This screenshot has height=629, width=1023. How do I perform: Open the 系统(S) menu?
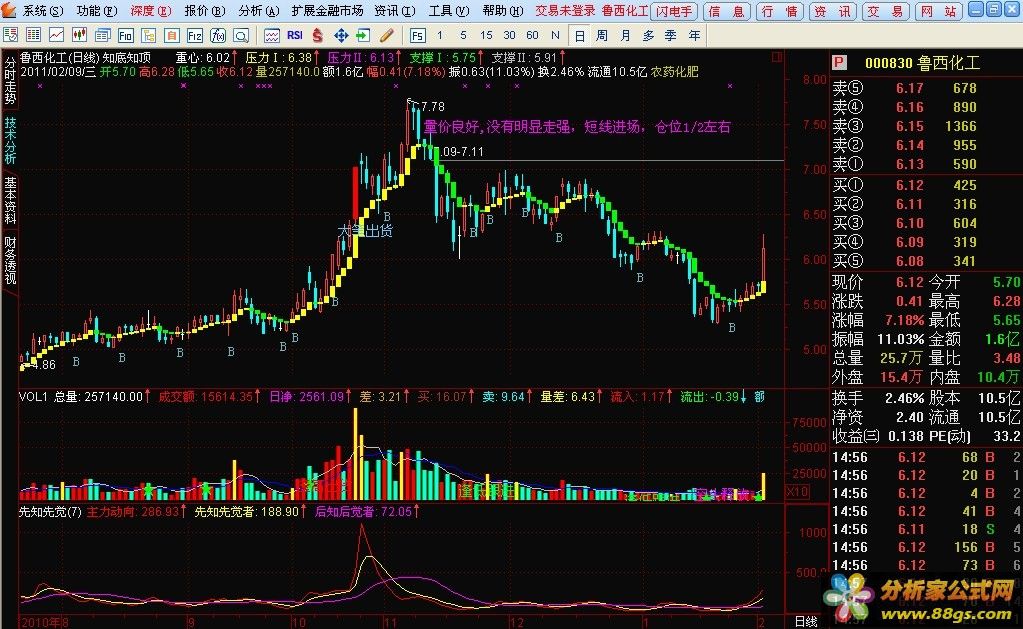[x=43, y=11]
